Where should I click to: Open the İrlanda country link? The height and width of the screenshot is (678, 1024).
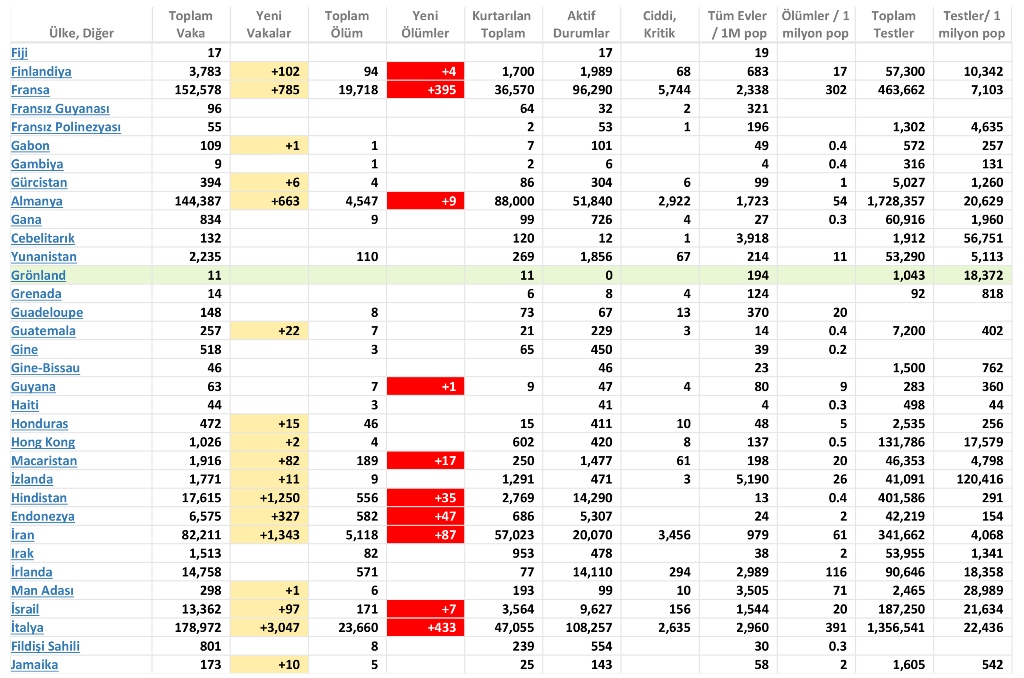point(31,572)
